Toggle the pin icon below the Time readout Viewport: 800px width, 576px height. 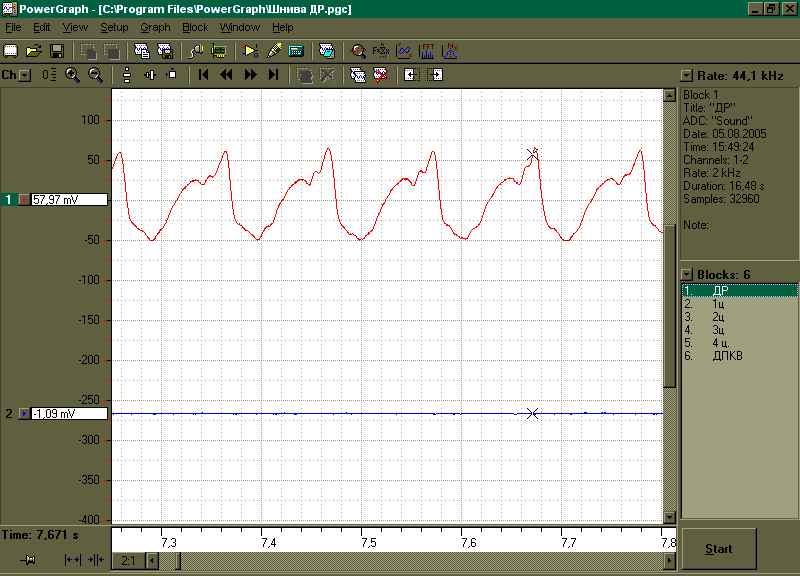pyautogui.click(x=29, y=560)
